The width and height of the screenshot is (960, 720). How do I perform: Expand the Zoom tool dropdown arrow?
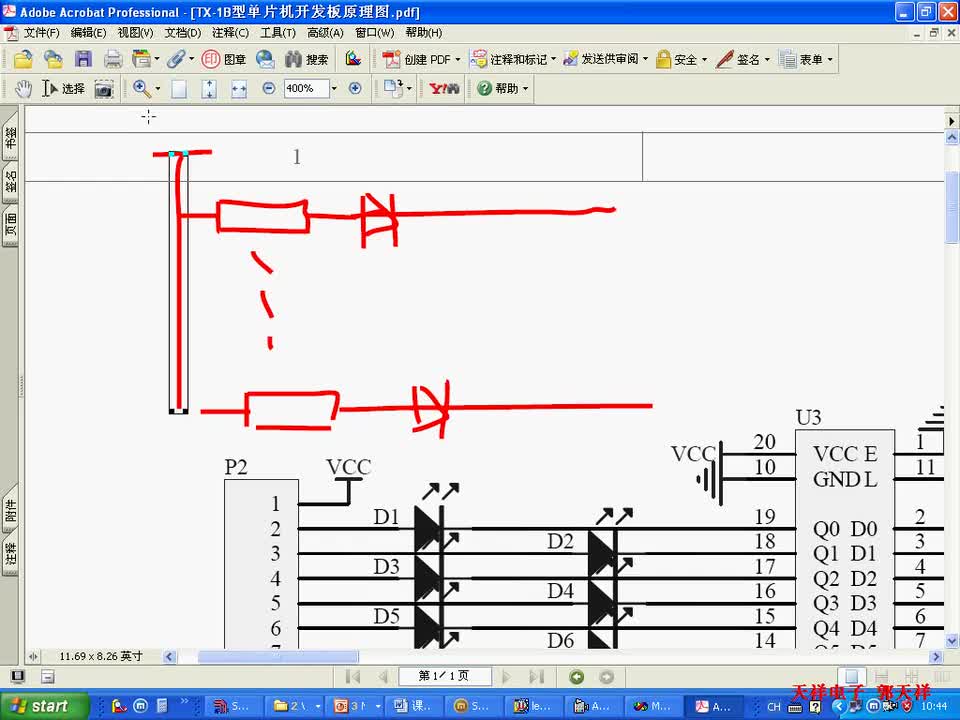click(158, 89)
